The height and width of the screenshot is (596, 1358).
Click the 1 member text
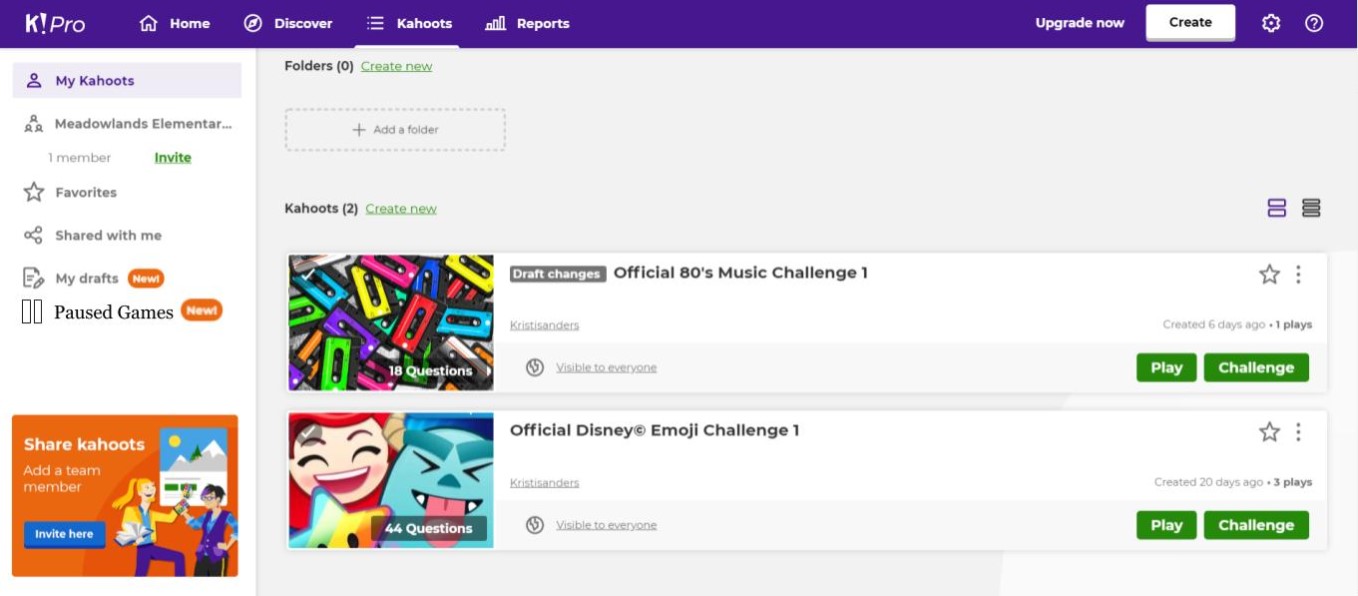pyautogui.click(x=80, y=157)
